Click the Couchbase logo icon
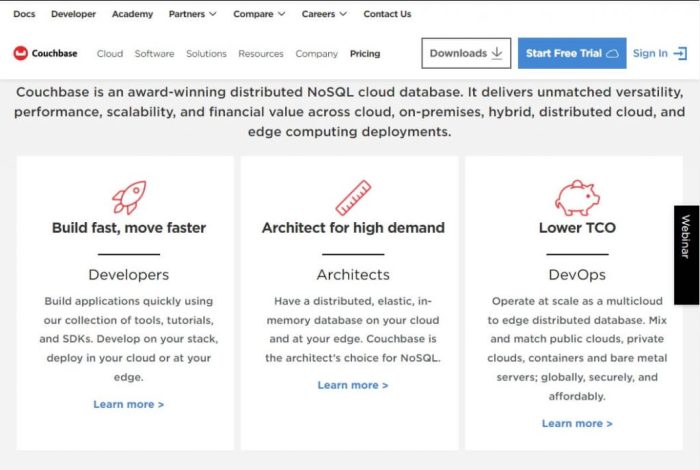 point(21,53)
